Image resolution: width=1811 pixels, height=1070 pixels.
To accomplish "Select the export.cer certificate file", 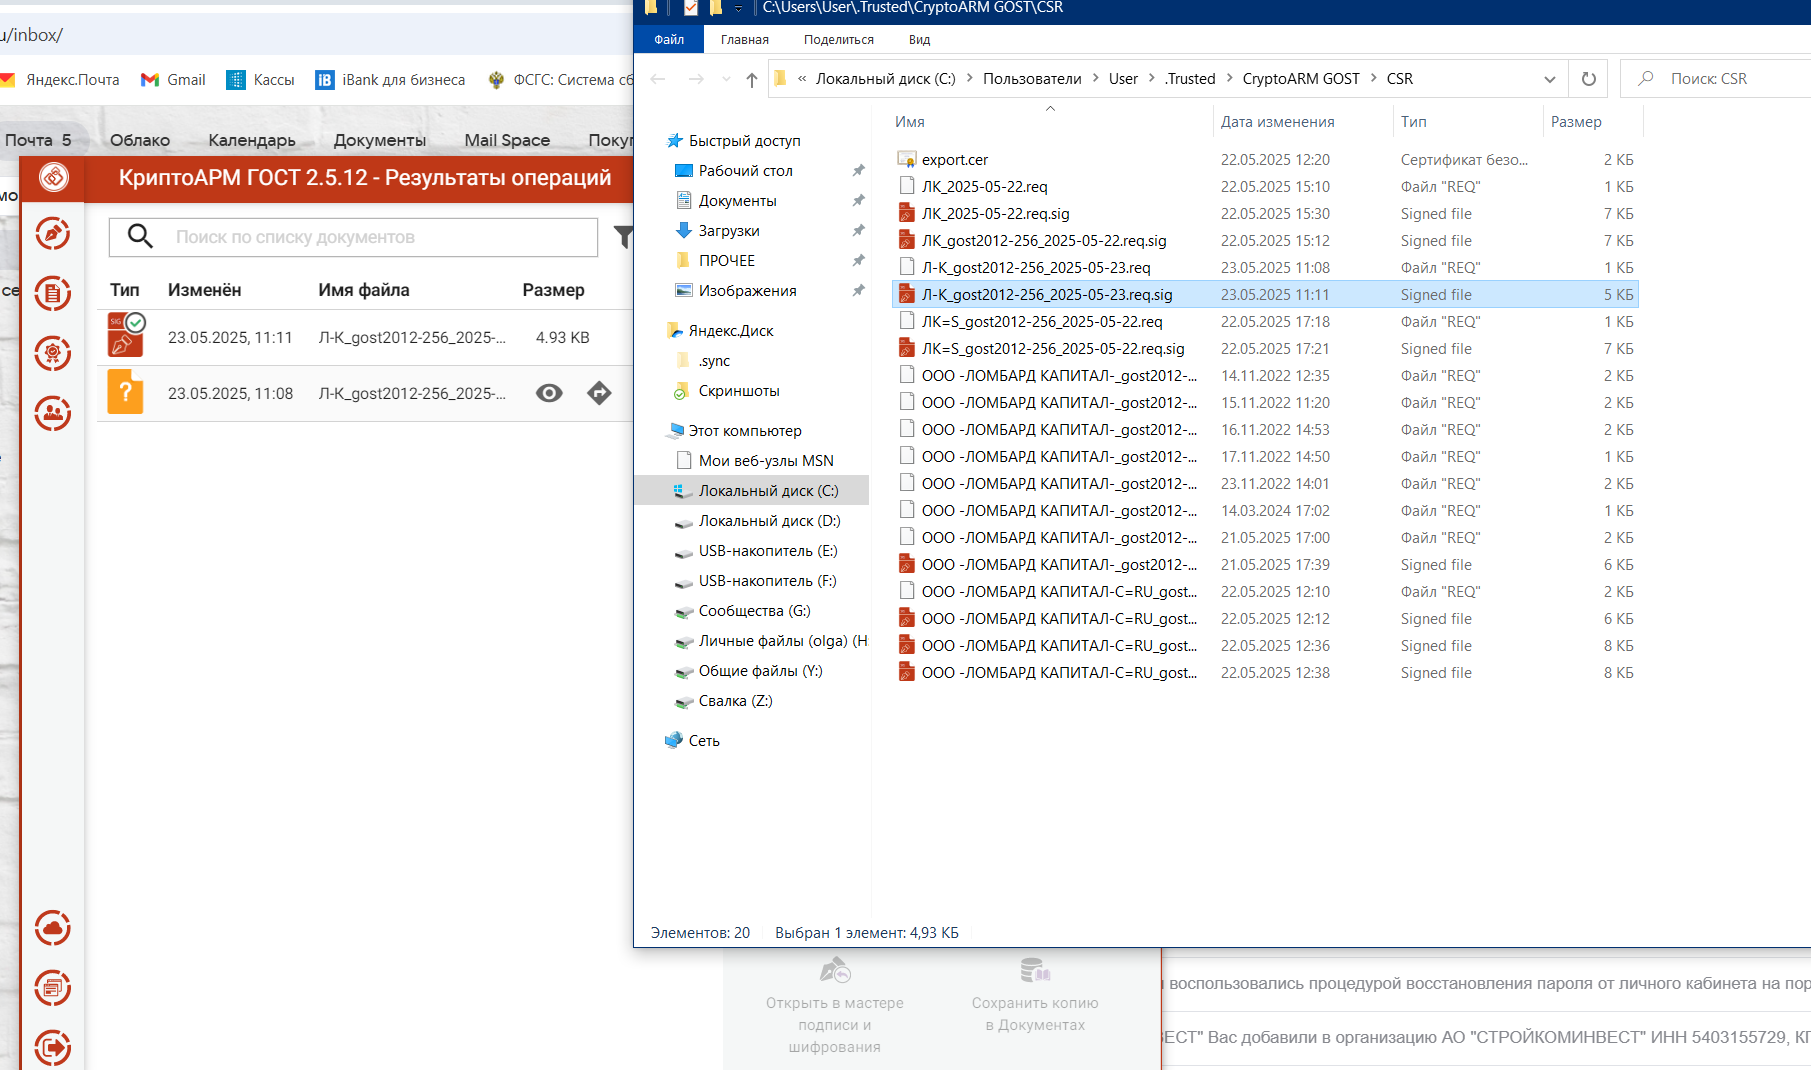I will coord(955,160).
